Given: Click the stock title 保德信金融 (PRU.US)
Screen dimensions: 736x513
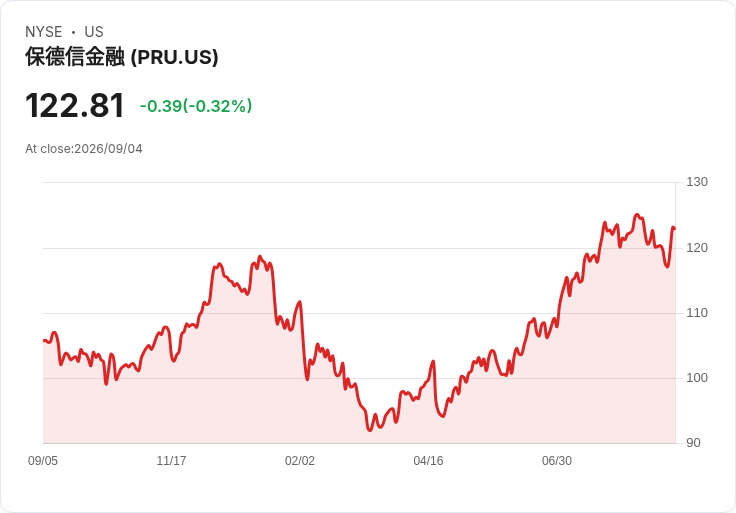Looking at the screenshot, I should pyautogui.click(x=122, y=57).
